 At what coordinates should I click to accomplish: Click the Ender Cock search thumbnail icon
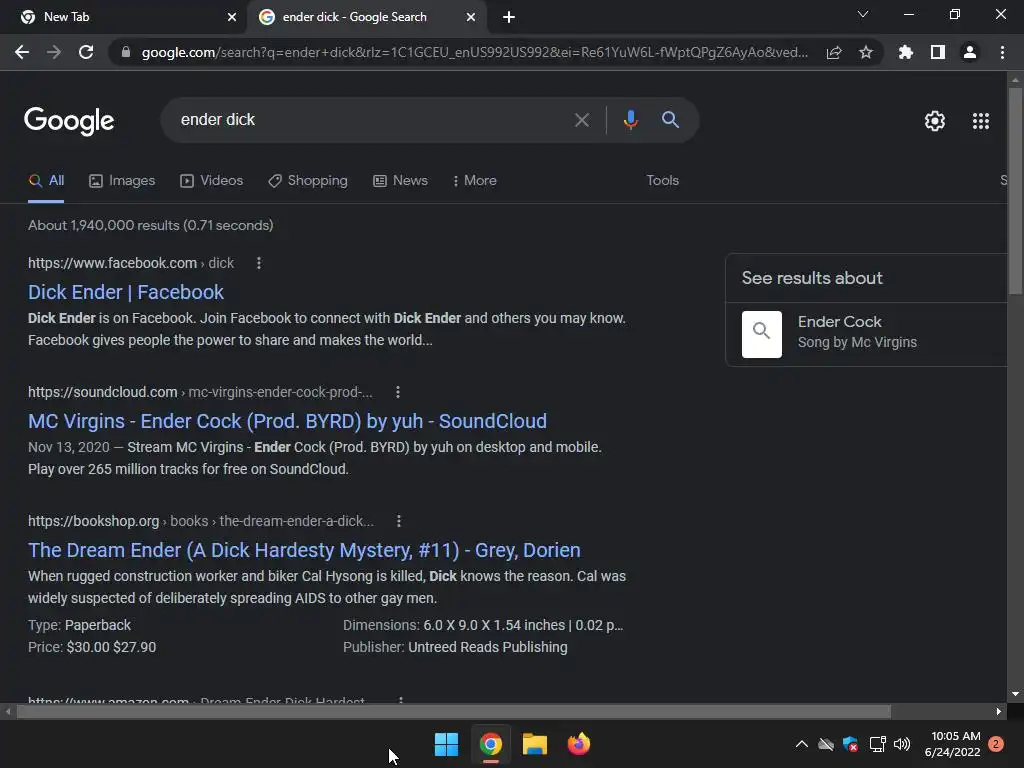pyautogui.click(x=761, y=334)
